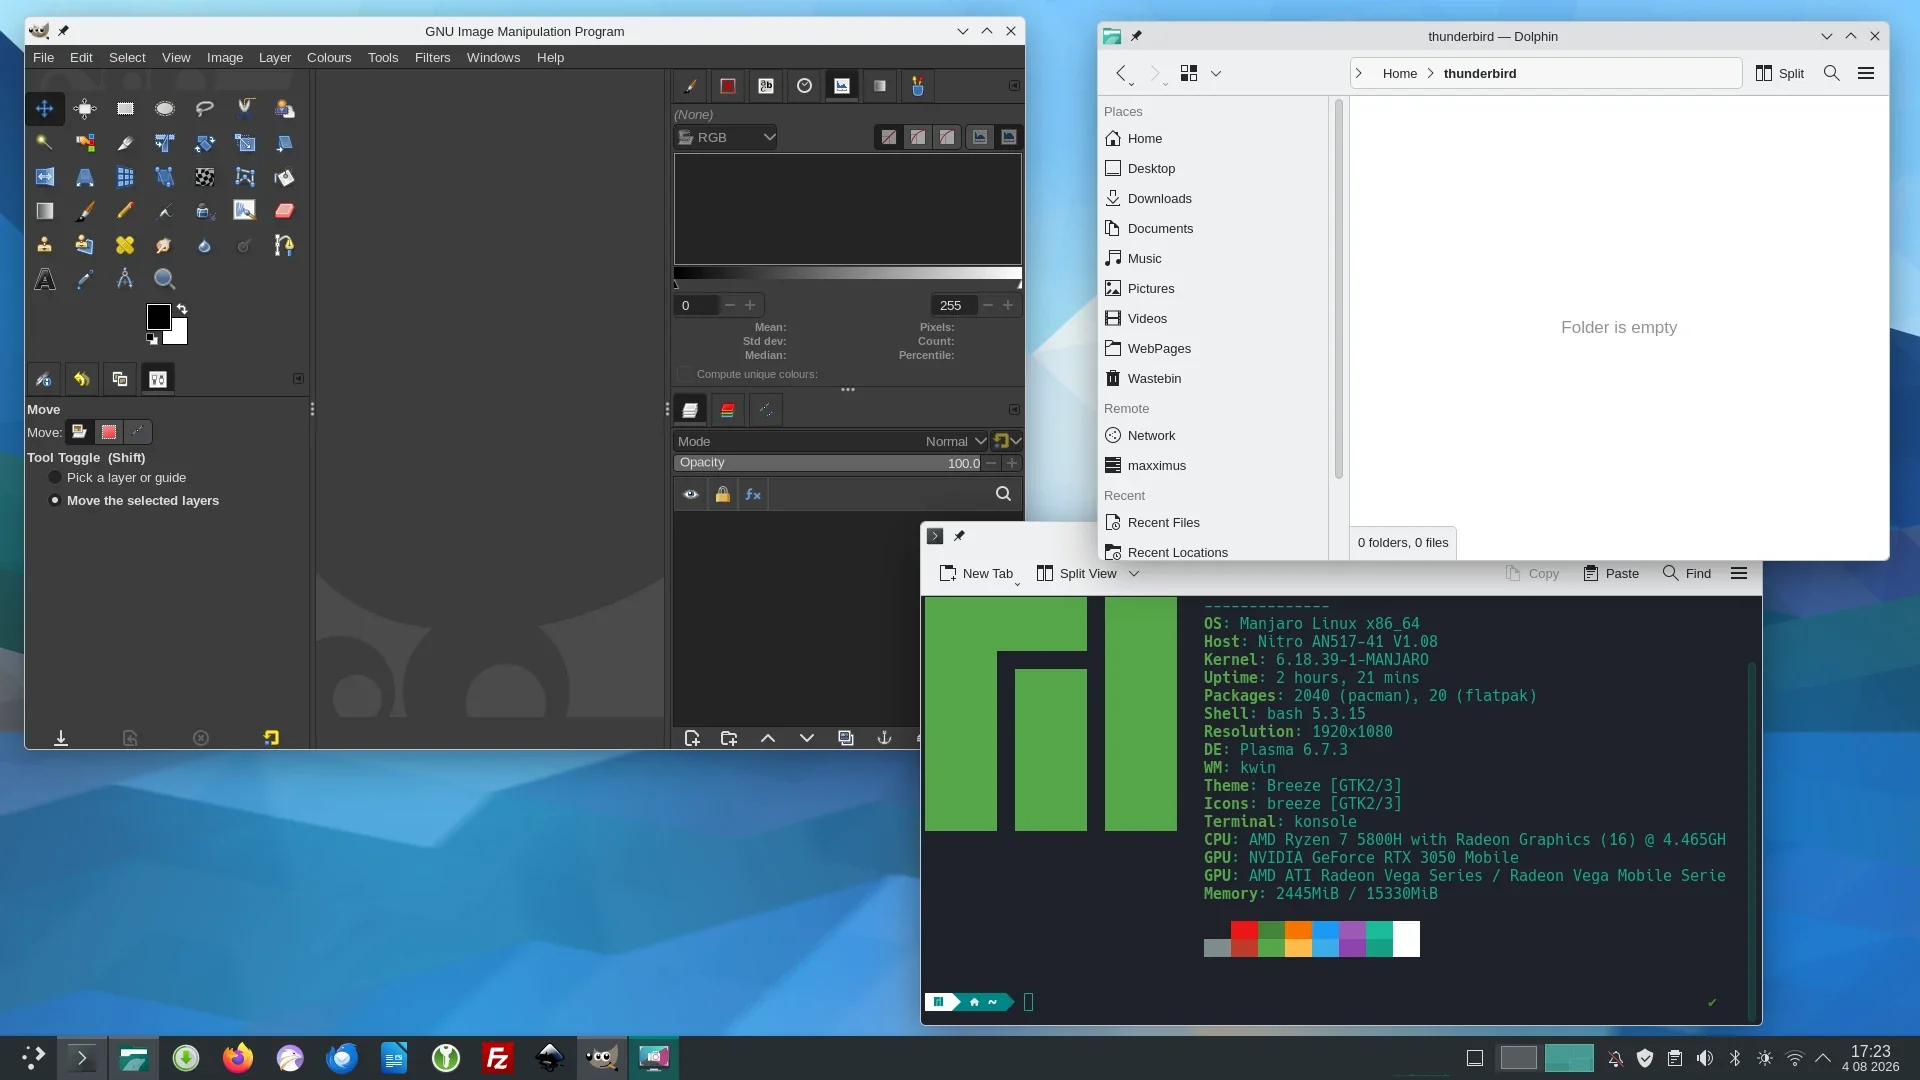Select the Heal tool bandage icon
The height and width of the screenshot is (1080, 1920).
125,245
